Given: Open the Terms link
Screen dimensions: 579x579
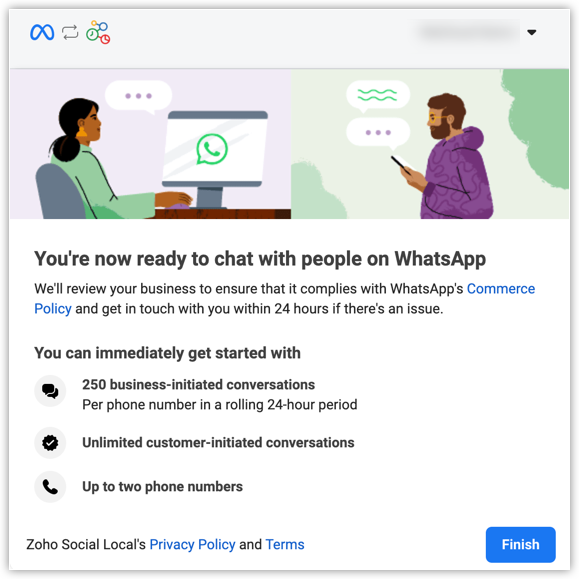Looking at the screenshot, I should coord(285,545).
